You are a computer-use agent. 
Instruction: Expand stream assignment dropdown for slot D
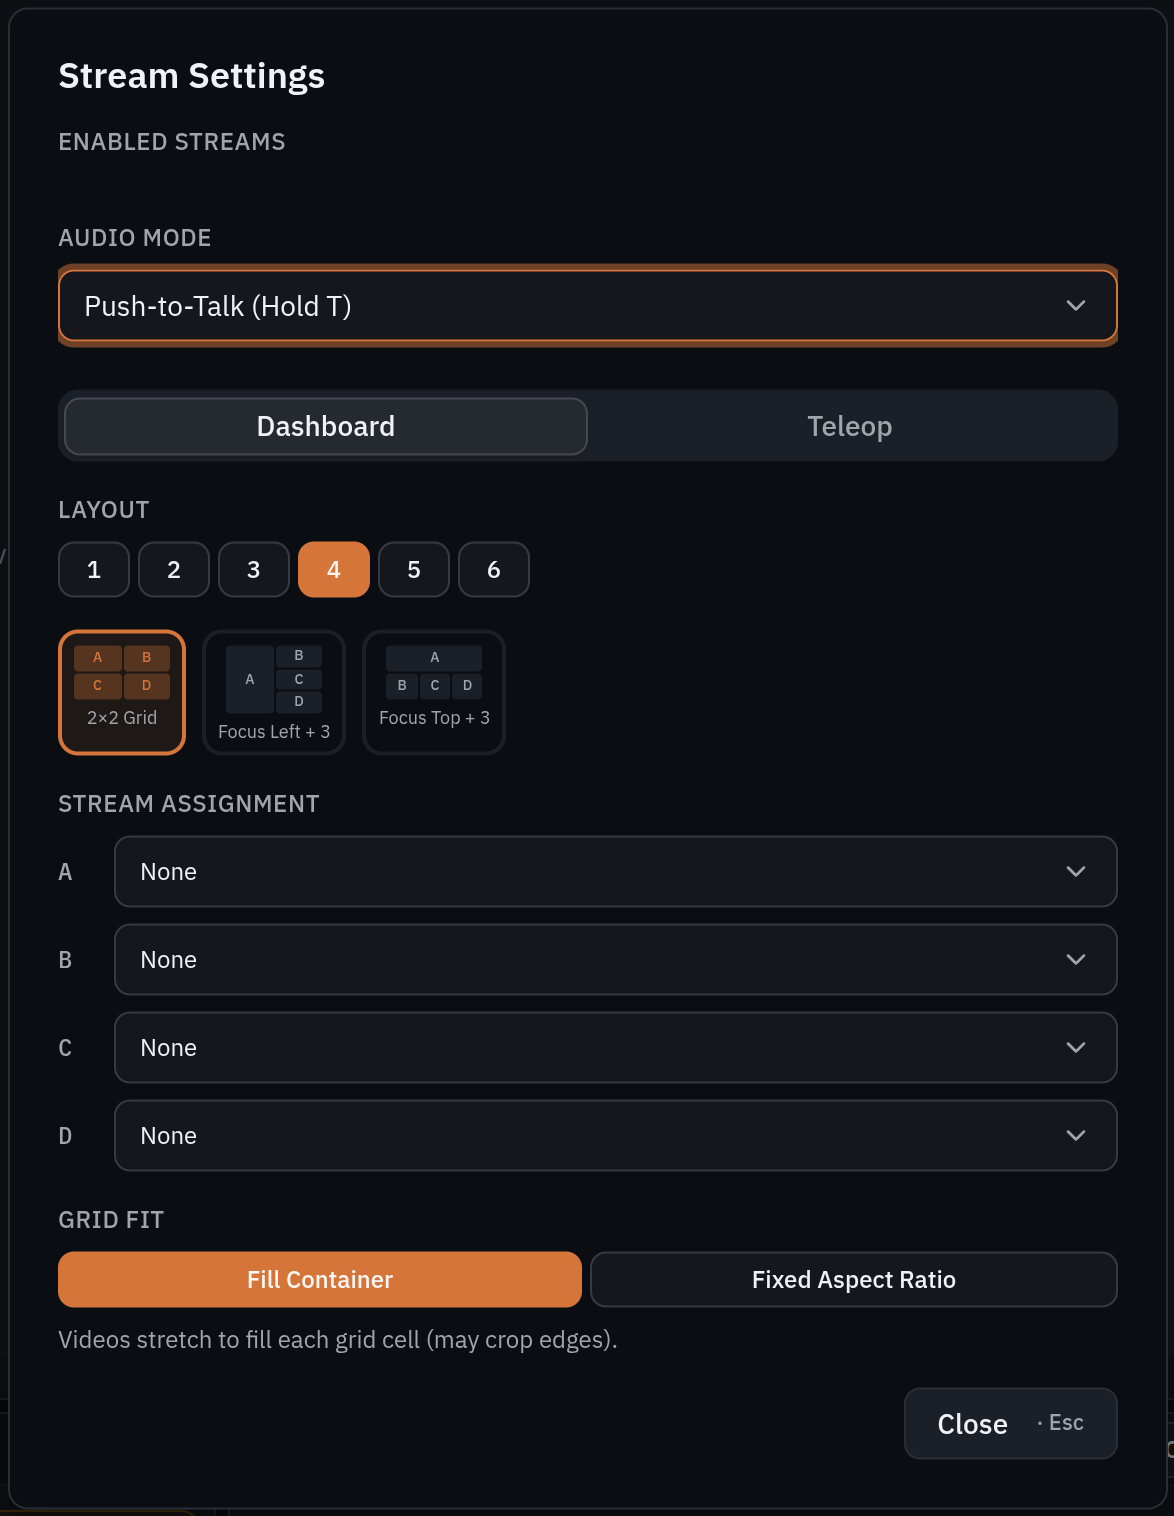pos(616,1136)
